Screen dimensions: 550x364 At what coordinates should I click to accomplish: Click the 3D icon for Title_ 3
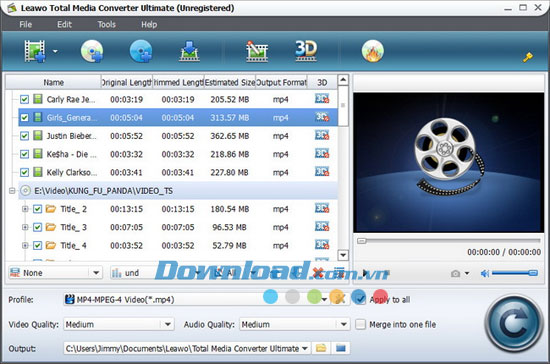(x=322, y=227)
